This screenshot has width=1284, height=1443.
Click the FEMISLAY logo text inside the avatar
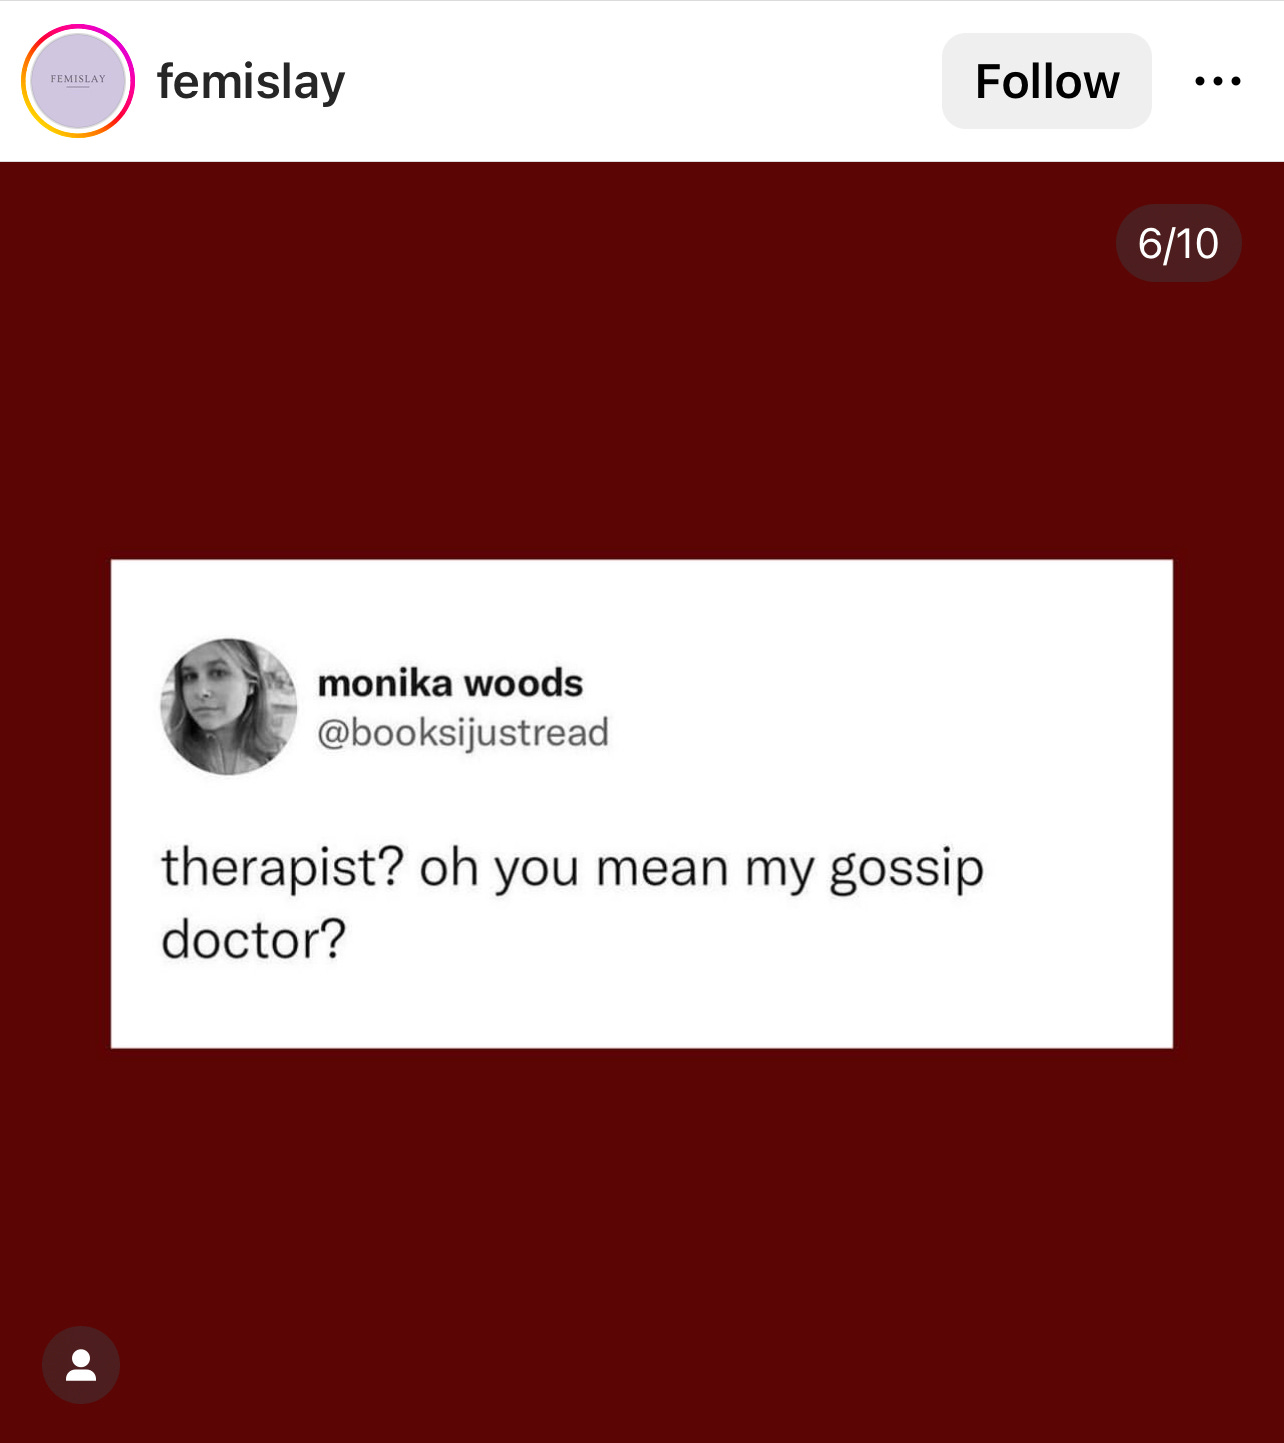(x=78, y=79)
